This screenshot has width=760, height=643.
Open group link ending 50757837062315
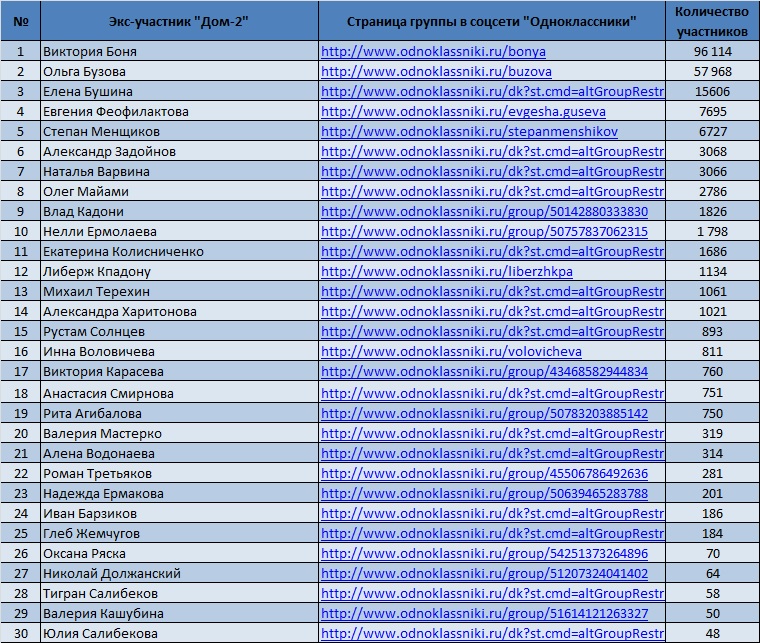click(x=484, y=231)
